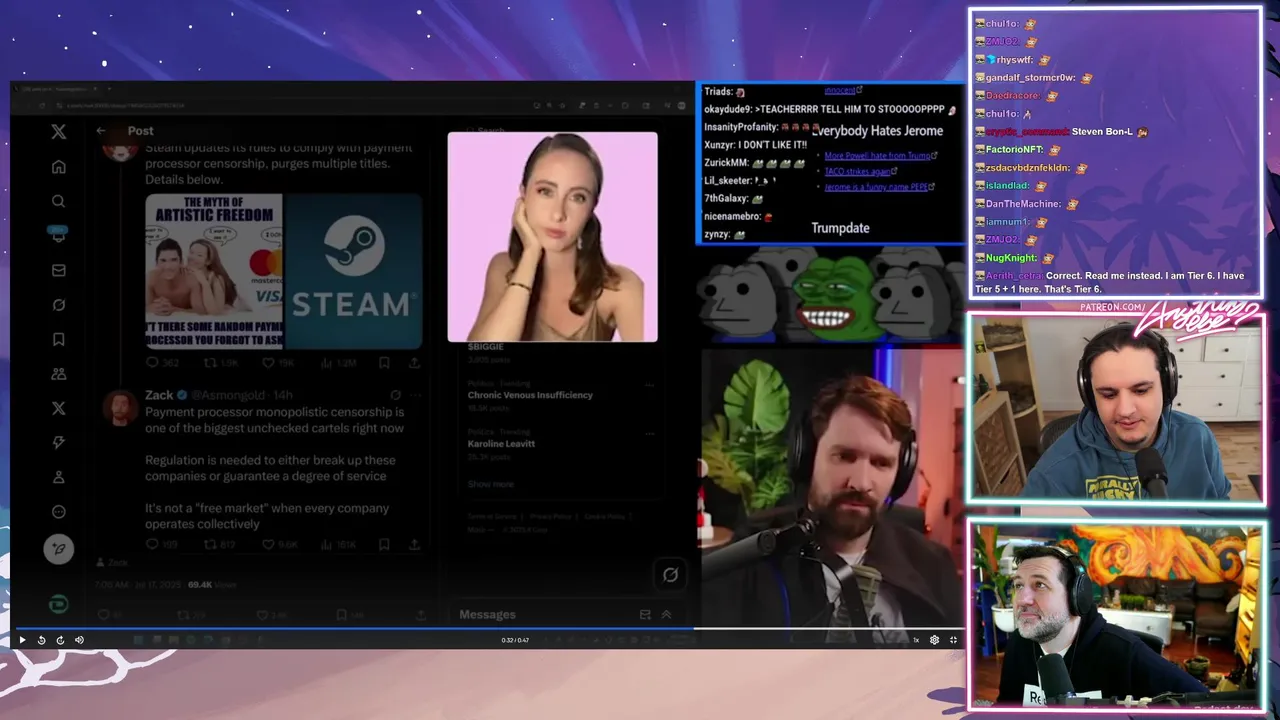Open Karoline Leavitt trending topic

(x=501, y=443)
